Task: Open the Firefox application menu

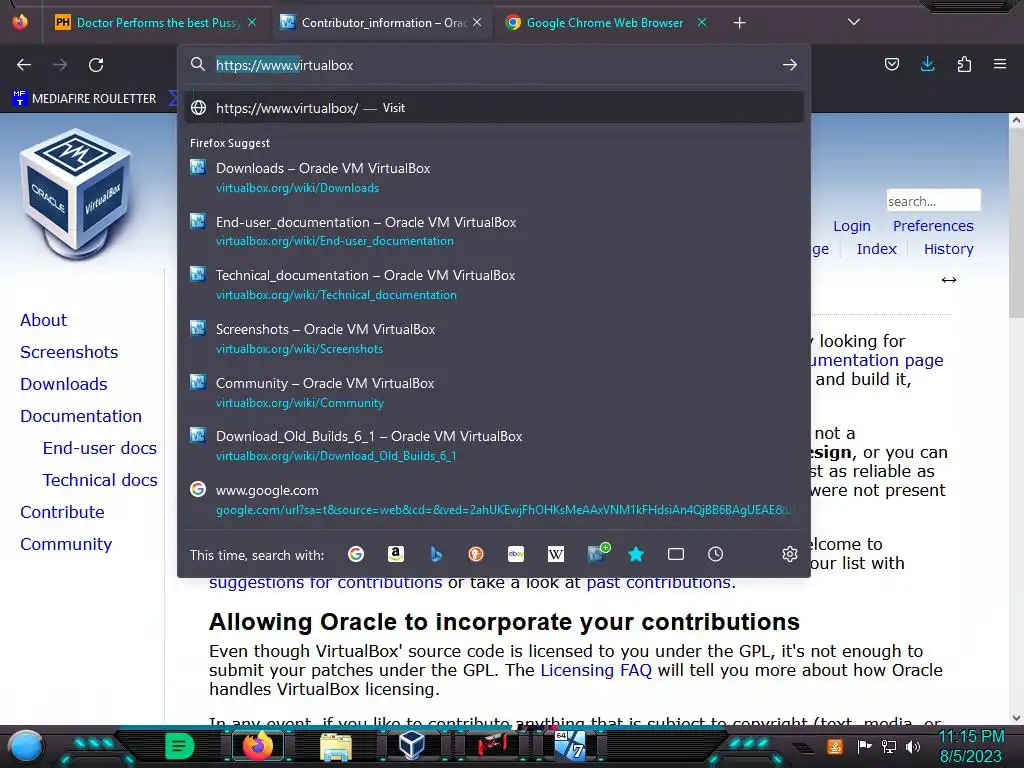Action: (1000, 64)
